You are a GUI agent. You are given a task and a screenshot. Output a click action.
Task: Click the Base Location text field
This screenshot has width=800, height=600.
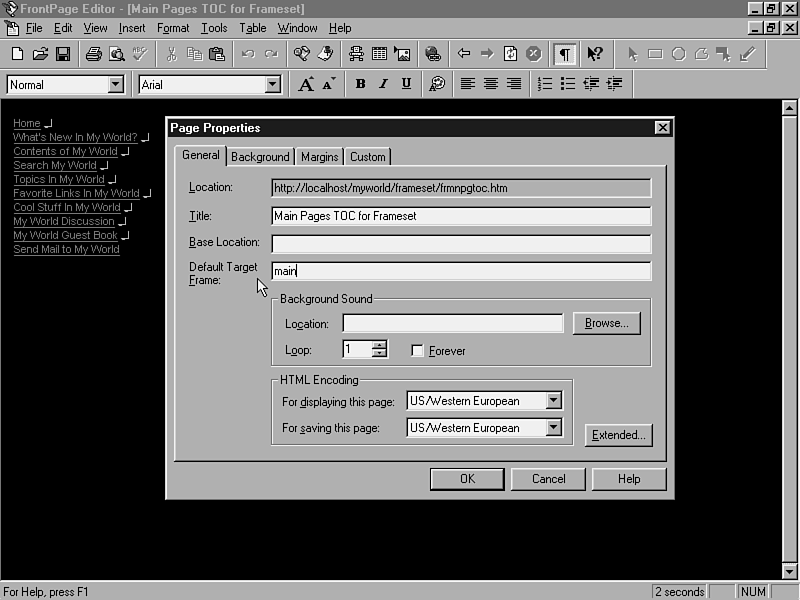(461, 244)
